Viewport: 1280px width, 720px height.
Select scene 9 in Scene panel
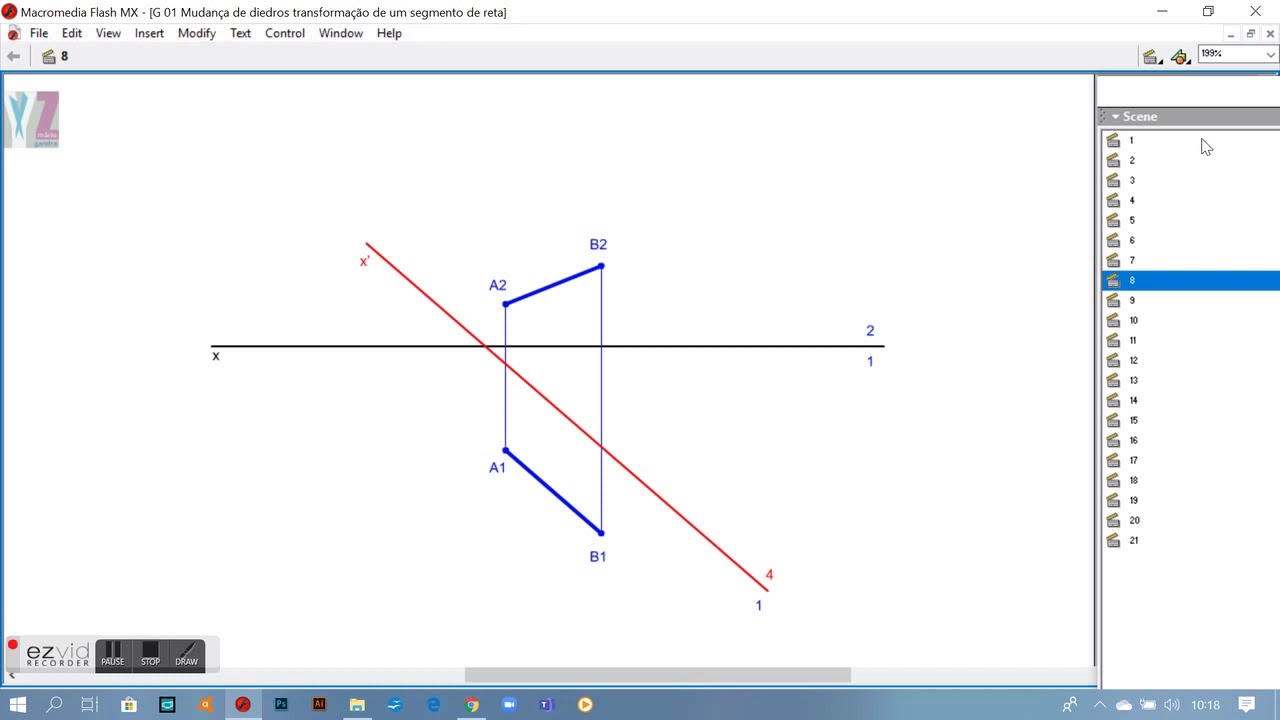coord(1190,301)
